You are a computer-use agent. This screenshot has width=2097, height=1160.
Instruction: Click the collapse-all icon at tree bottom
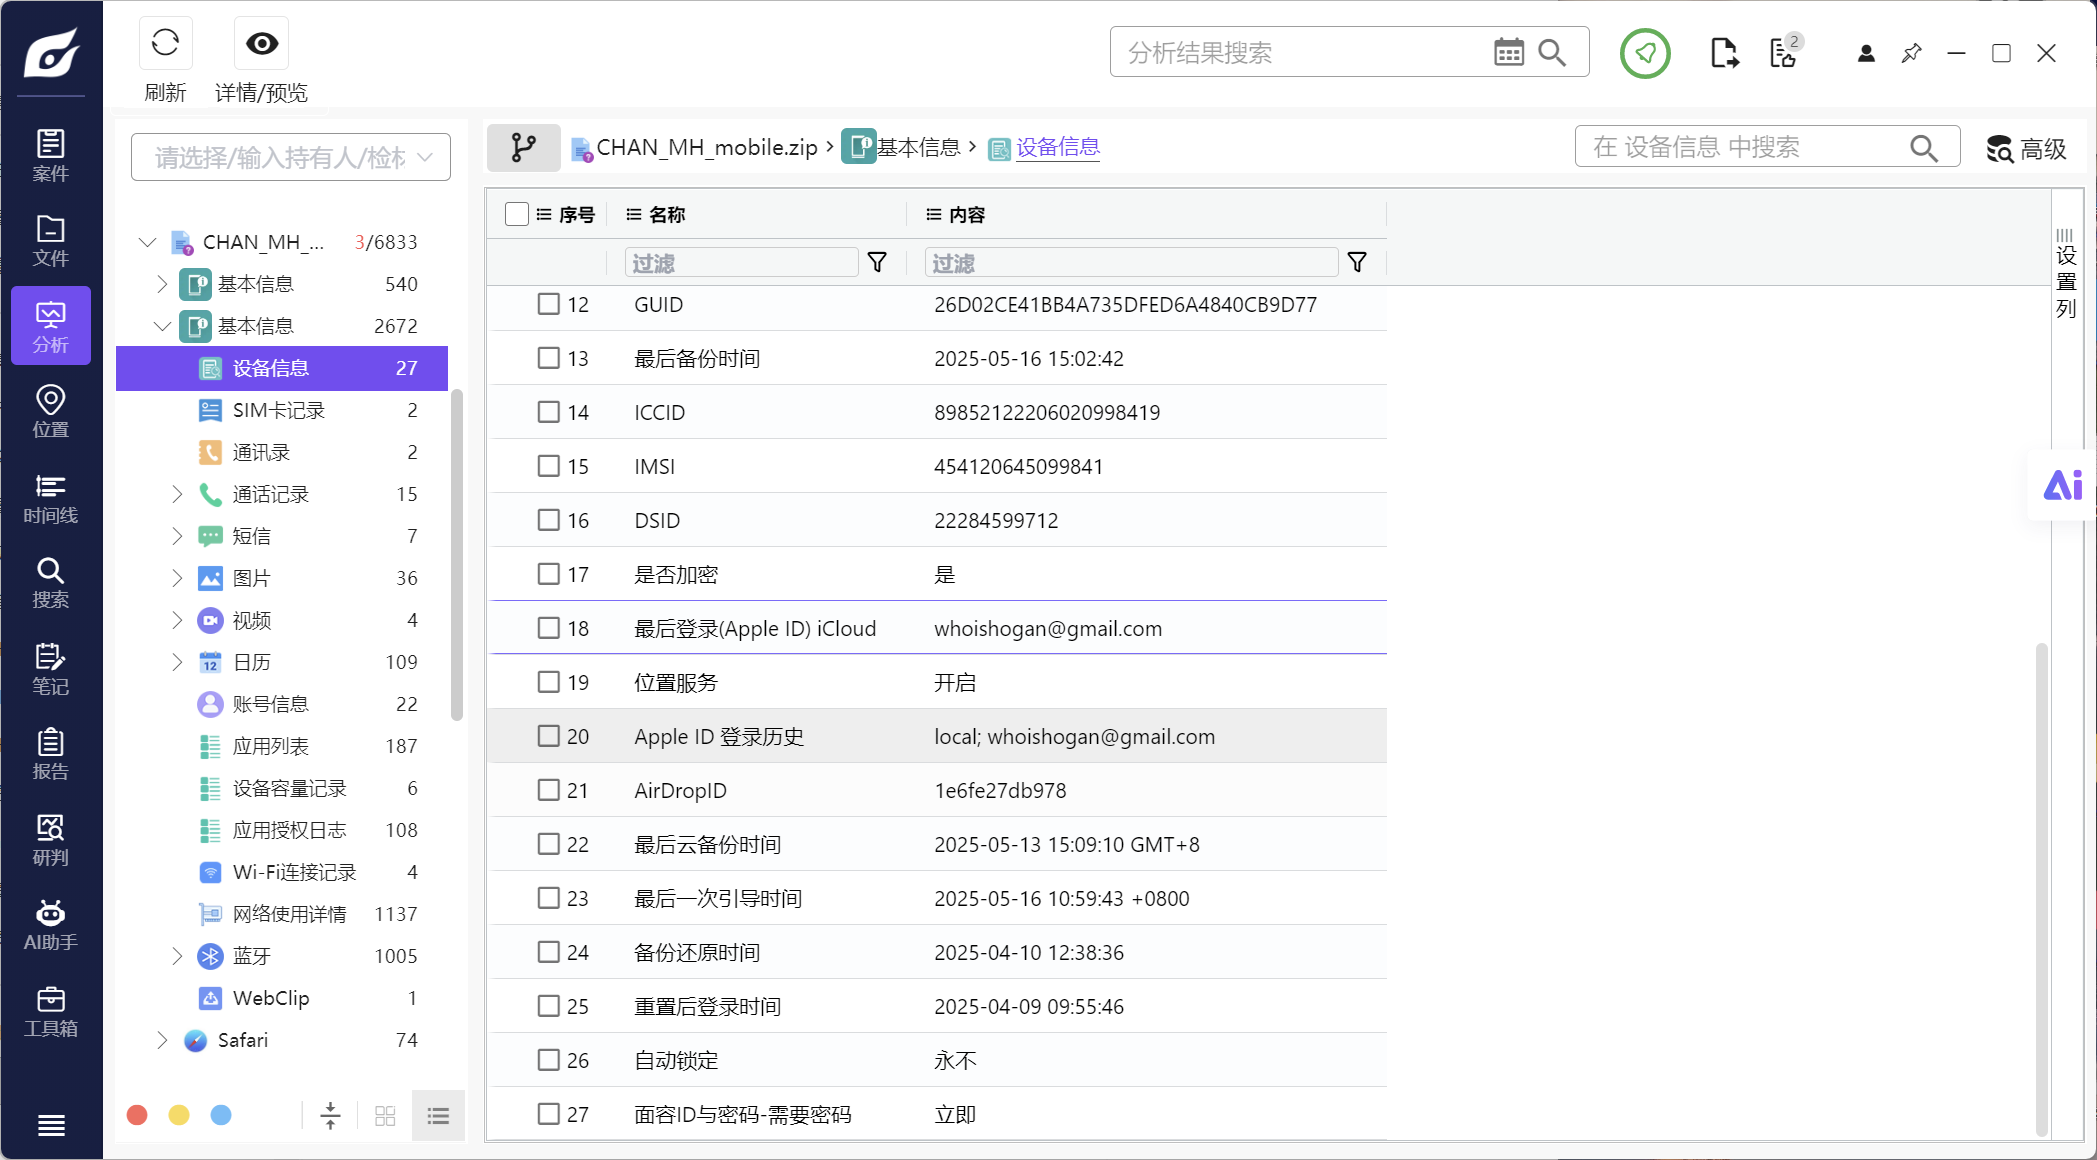point(330,1116)
